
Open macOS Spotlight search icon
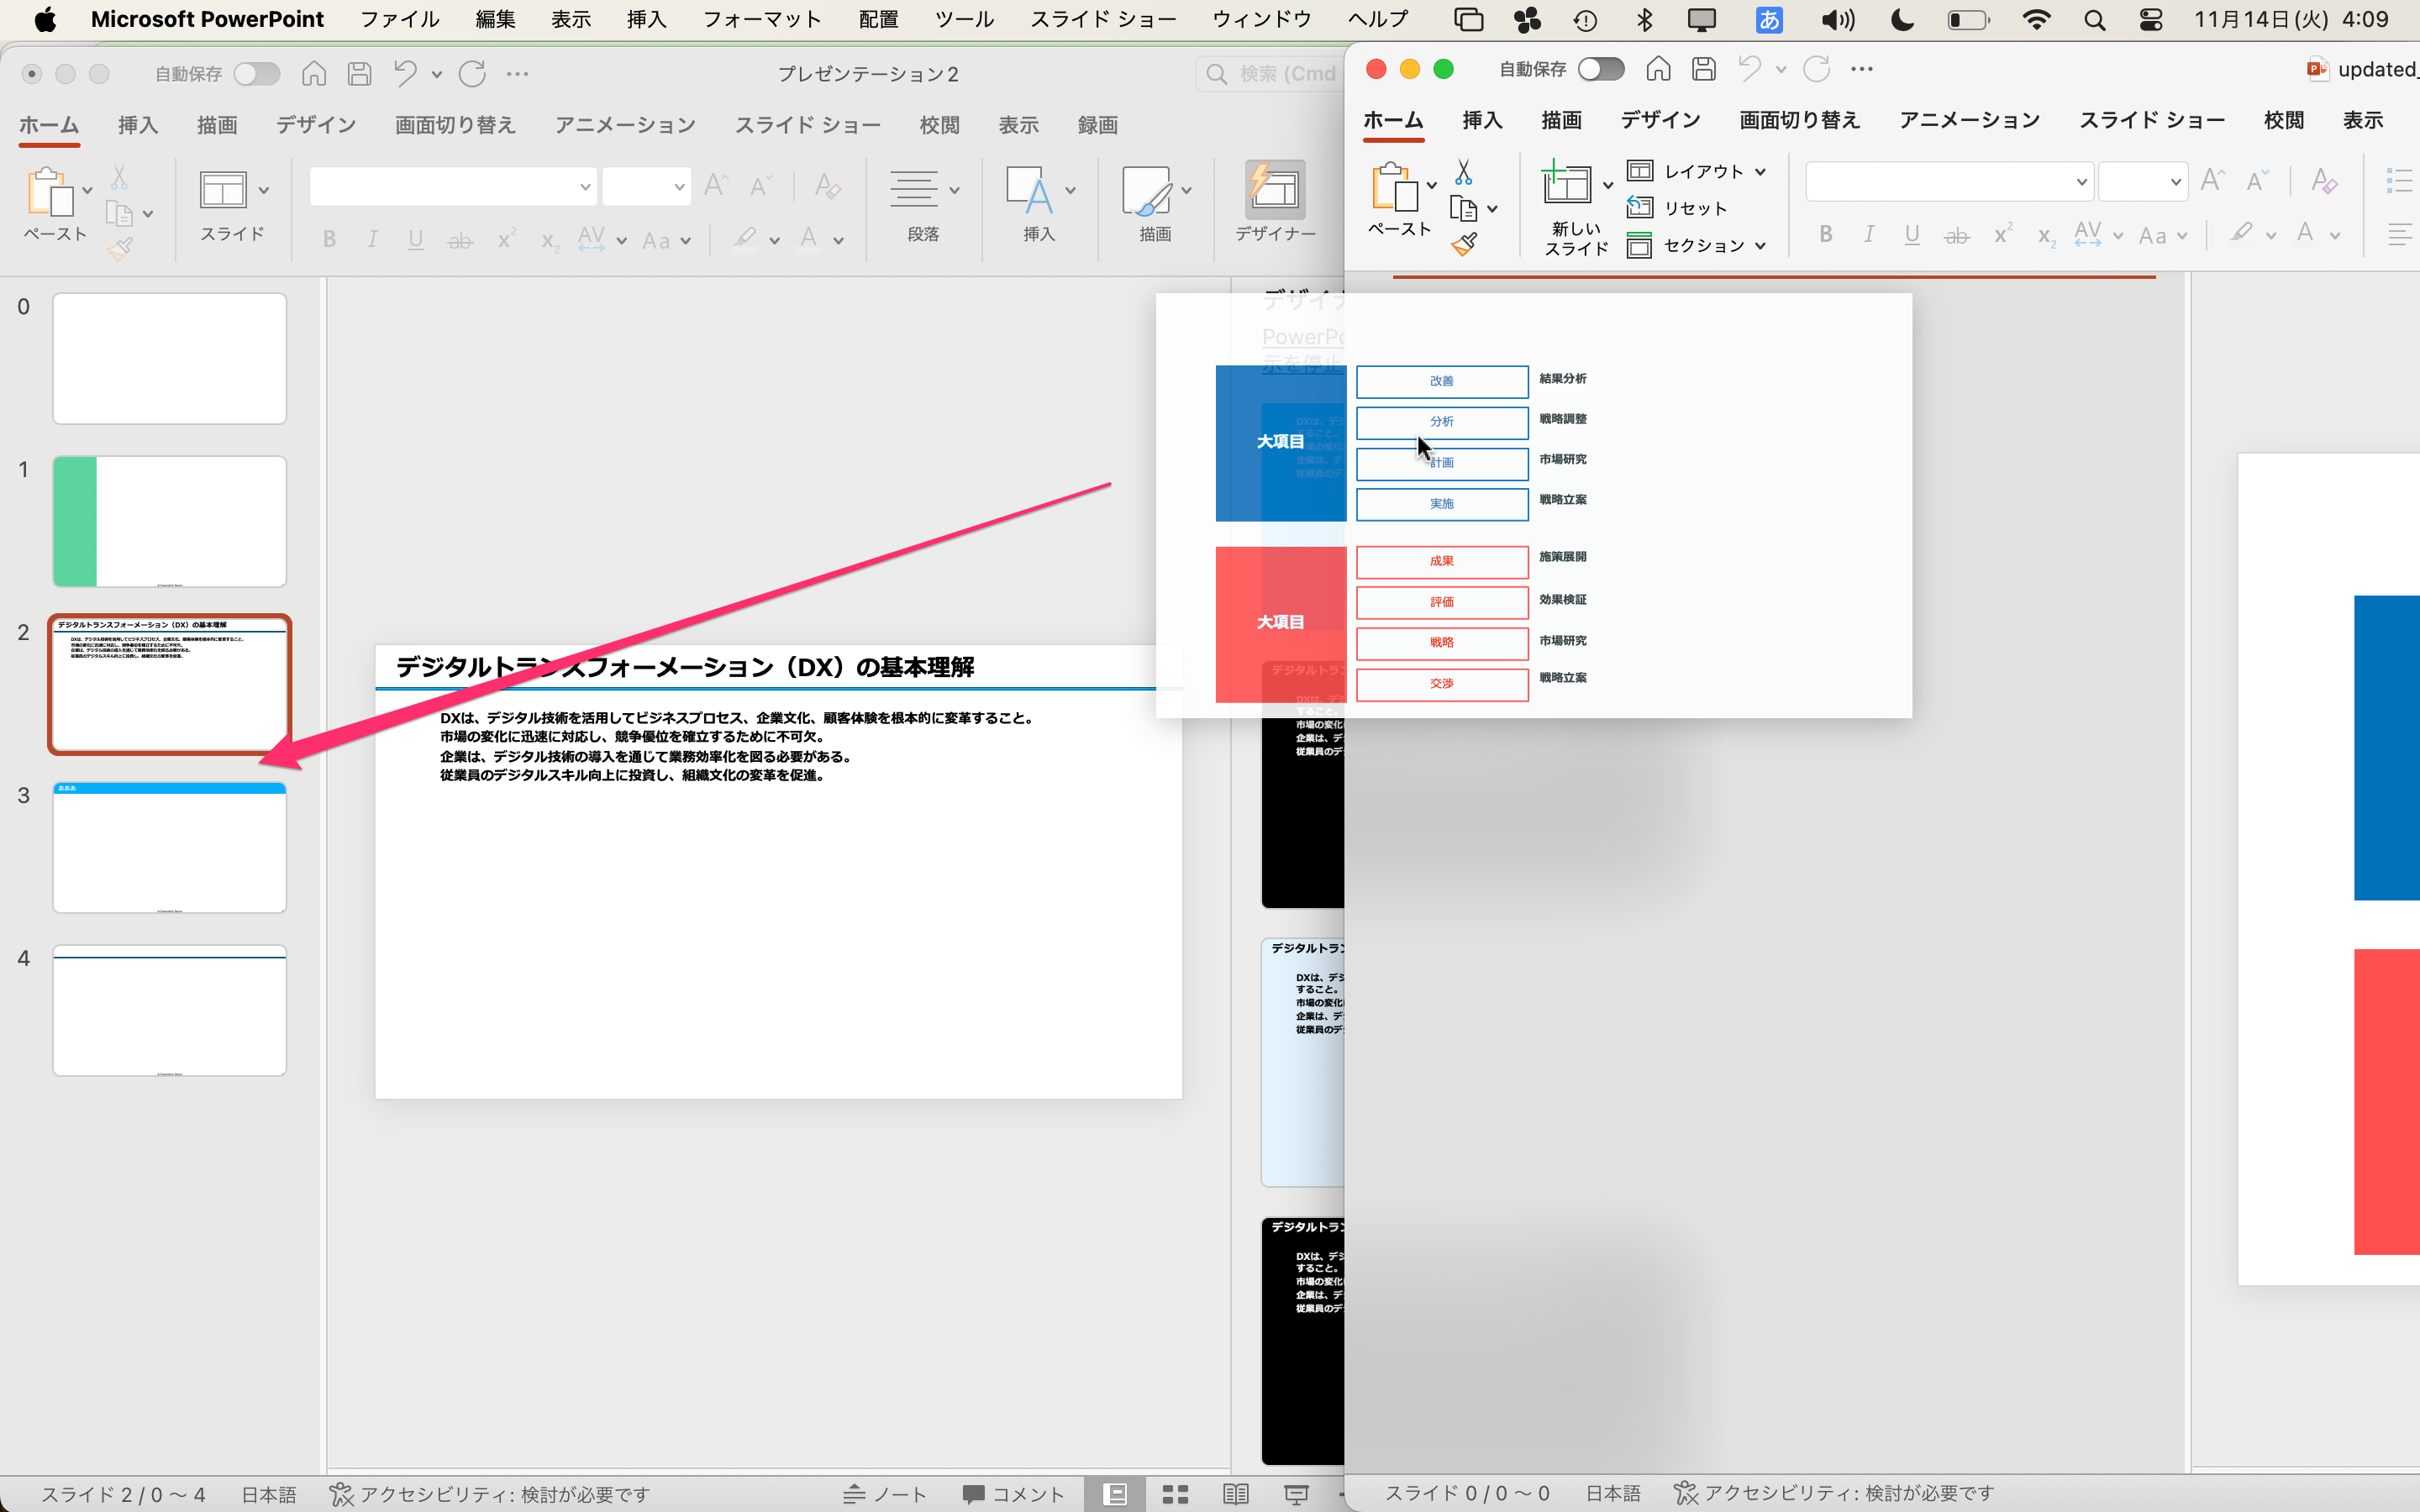(x=2095, y=20)
